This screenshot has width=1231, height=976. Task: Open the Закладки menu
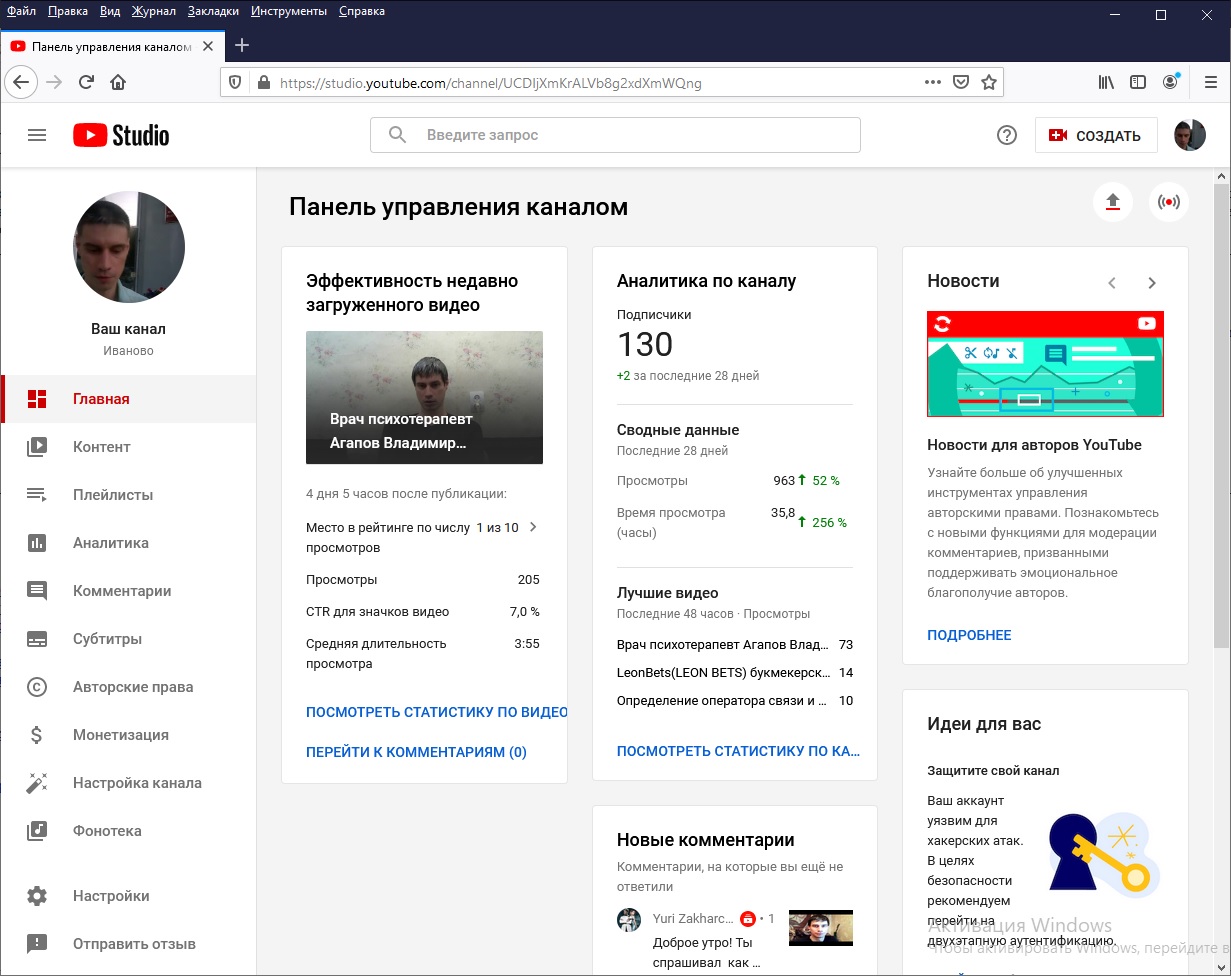(x=213, y=11)
